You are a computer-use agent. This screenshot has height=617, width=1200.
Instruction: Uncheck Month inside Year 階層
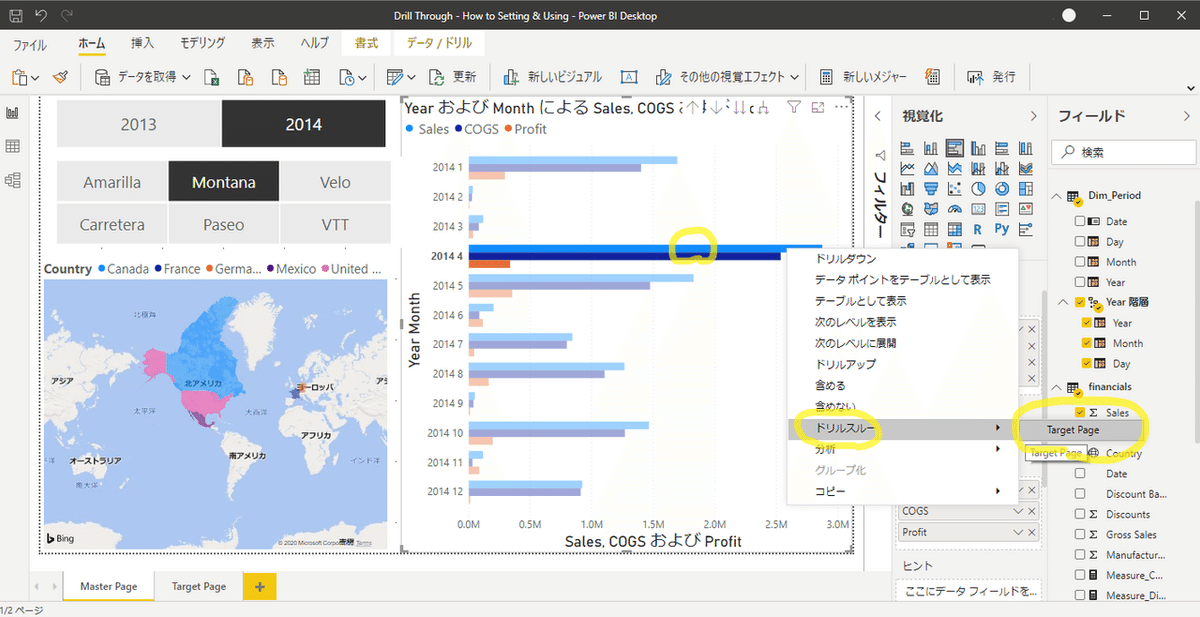pos(1088,343)
